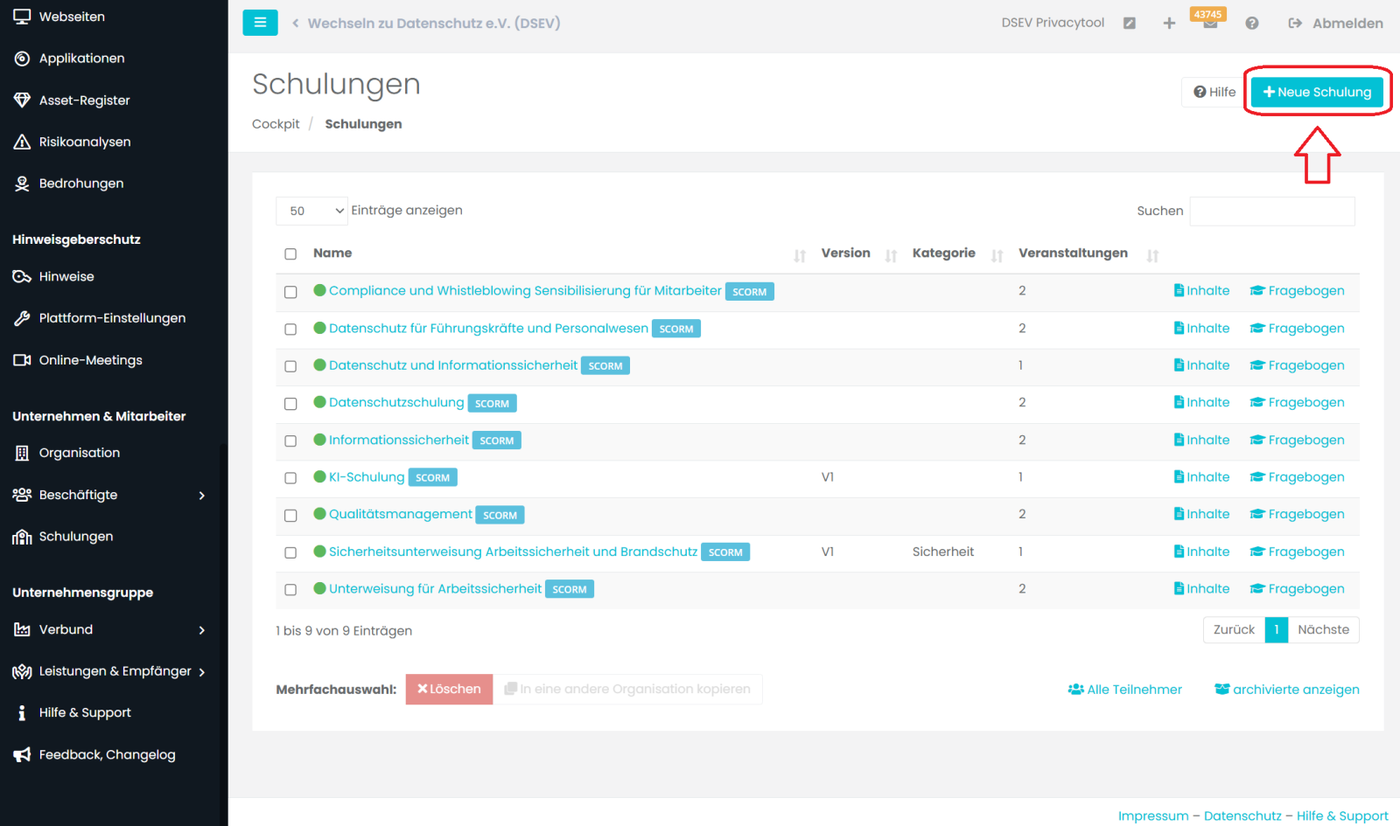Click the Neue Schulung button
1400x826 pixels.
(x=1317, y=92)
